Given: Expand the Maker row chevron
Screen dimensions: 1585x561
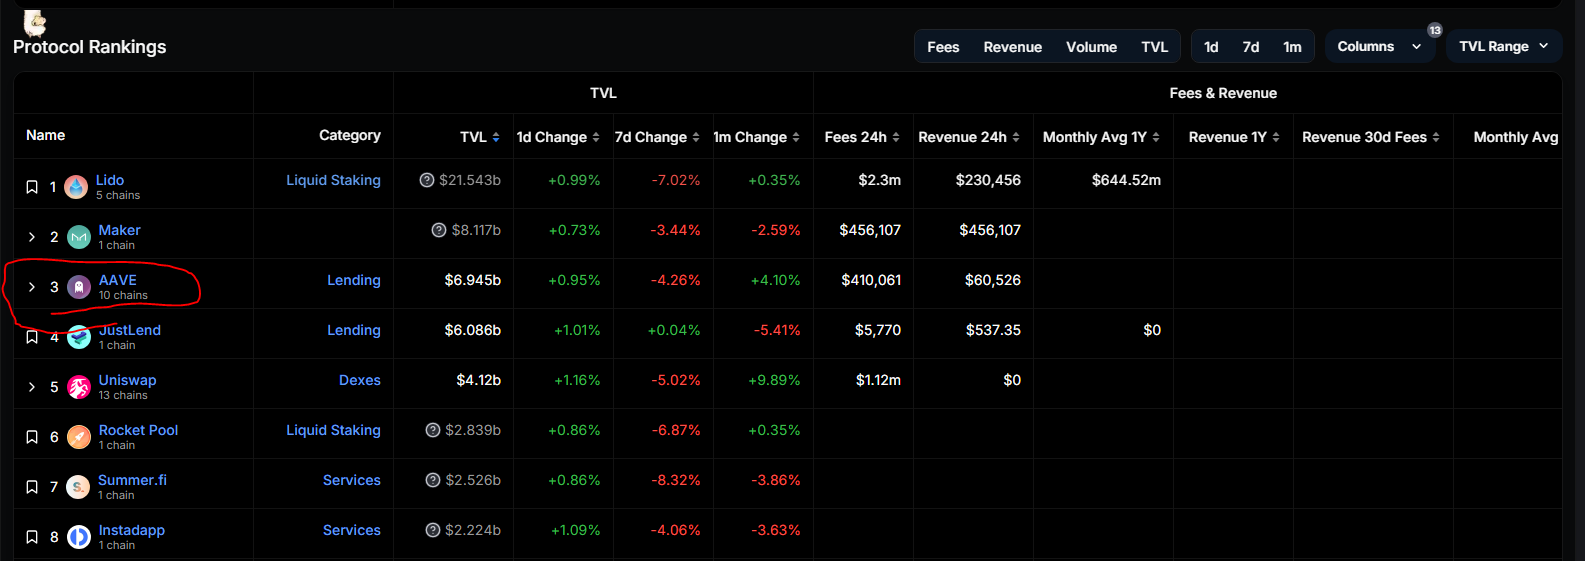Looking at the screenshot, I should tap(32, 237).
